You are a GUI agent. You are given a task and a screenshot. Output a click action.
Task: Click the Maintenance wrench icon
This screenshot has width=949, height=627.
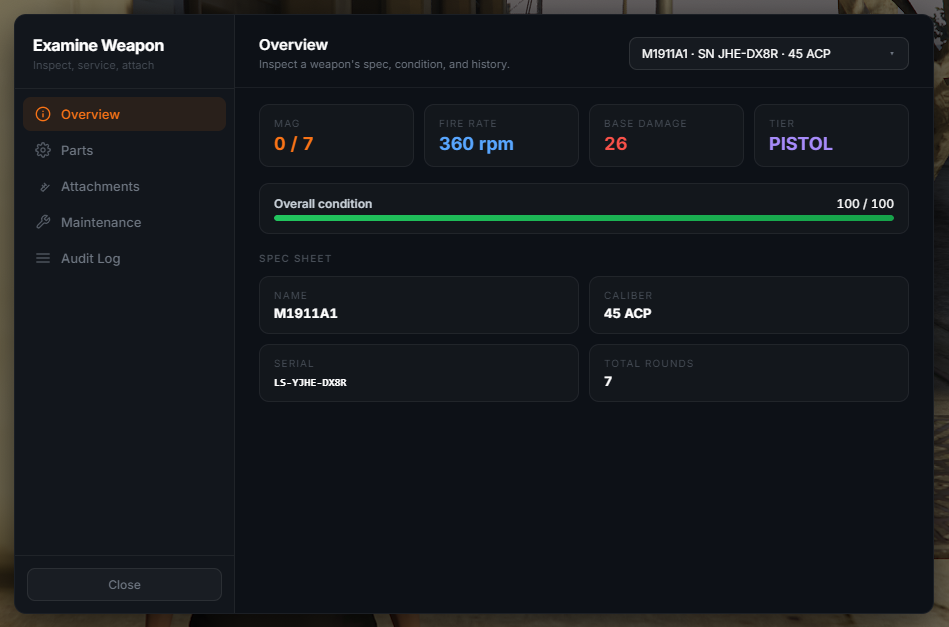(x=43, y=222)
